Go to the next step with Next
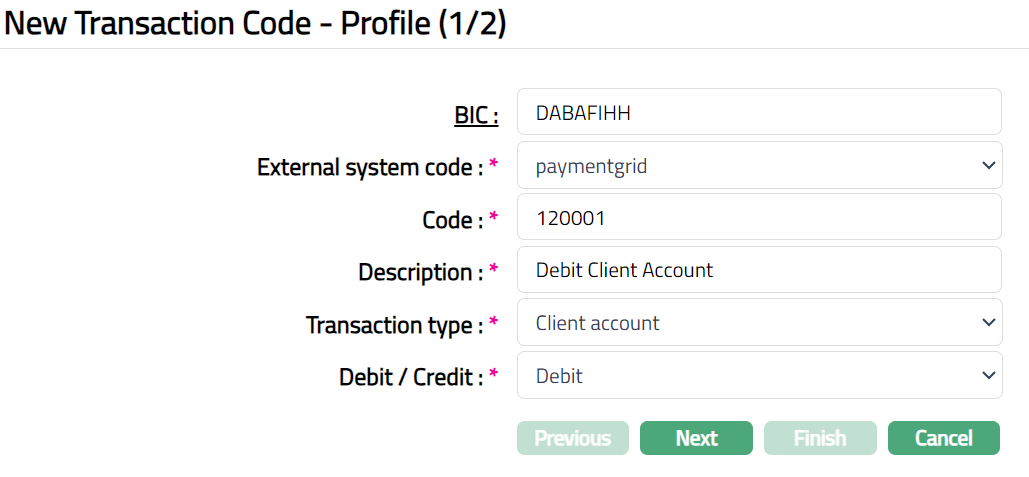The width and height of the screenshot is (1029, 477). pos(696,438)
